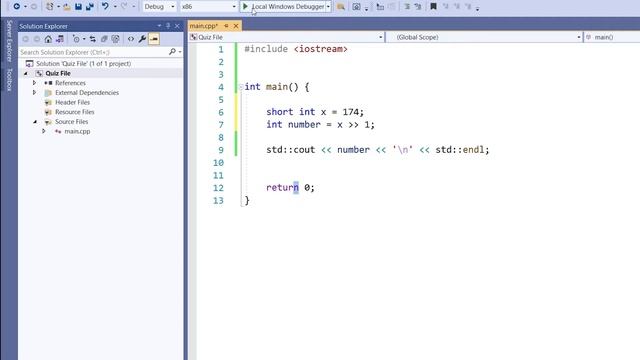Click the Open File folder icon
Screen dimensions: 640x360
click(x=67, y=7)
